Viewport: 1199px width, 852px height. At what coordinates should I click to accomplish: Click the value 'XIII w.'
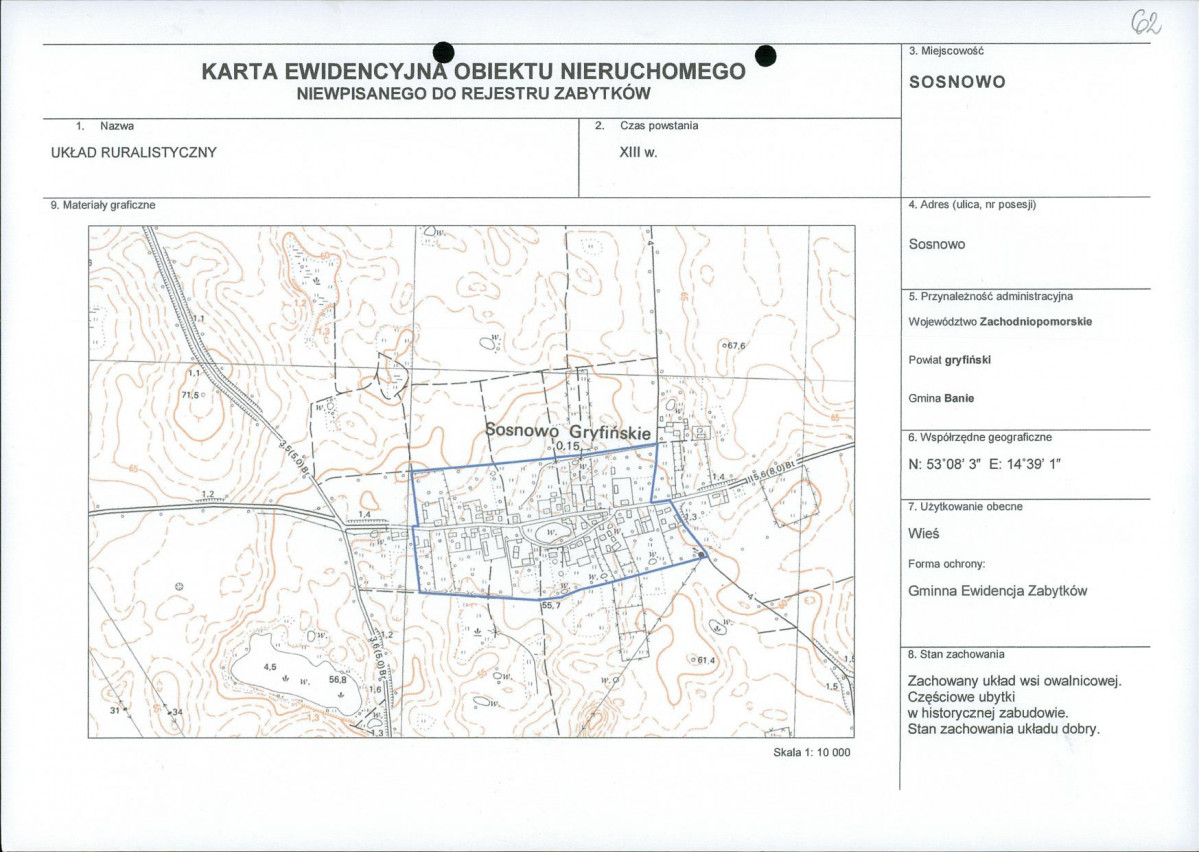coord(638,152)
